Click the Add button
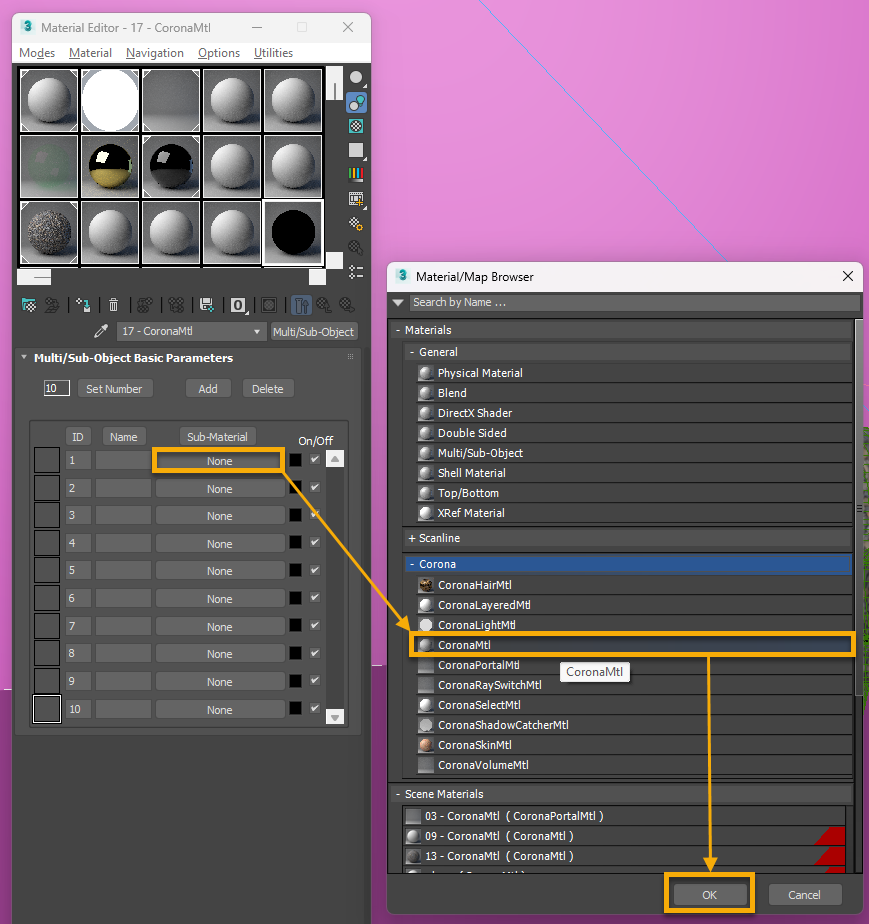869x924 pixels. tap(208, 389)
